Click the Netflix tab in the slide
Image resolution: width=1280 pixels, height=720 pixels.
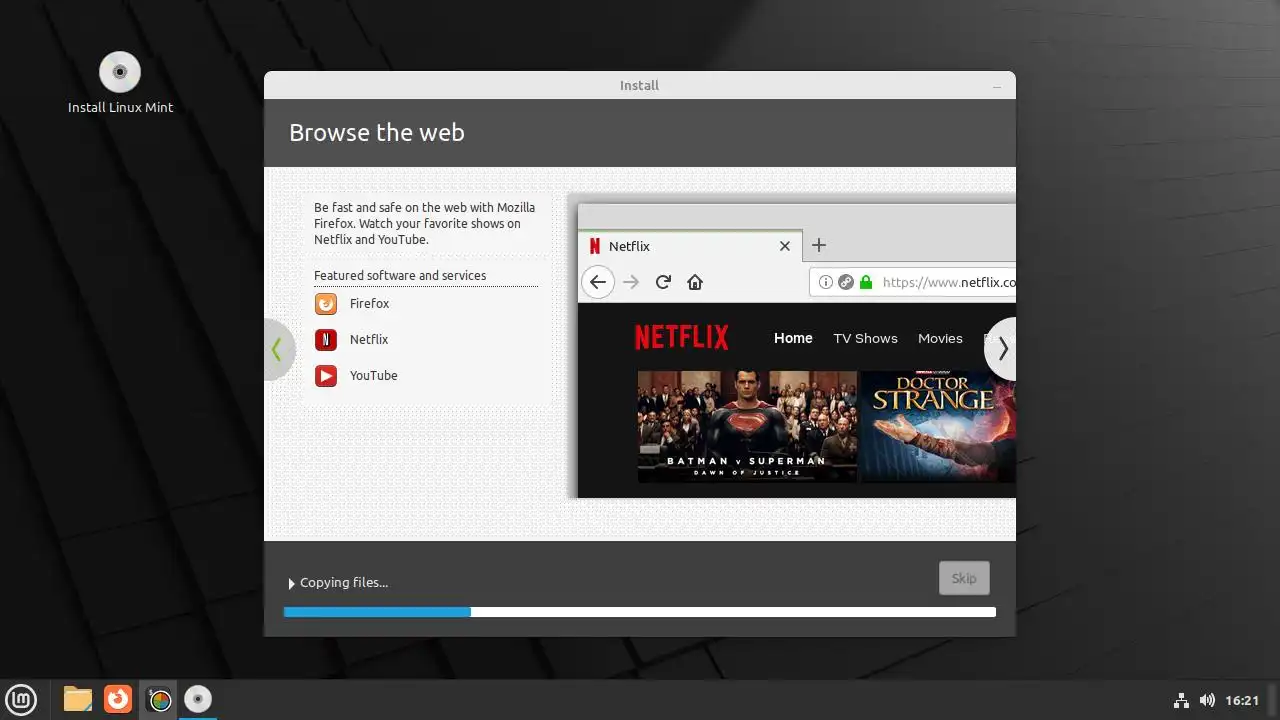point(690,246)
